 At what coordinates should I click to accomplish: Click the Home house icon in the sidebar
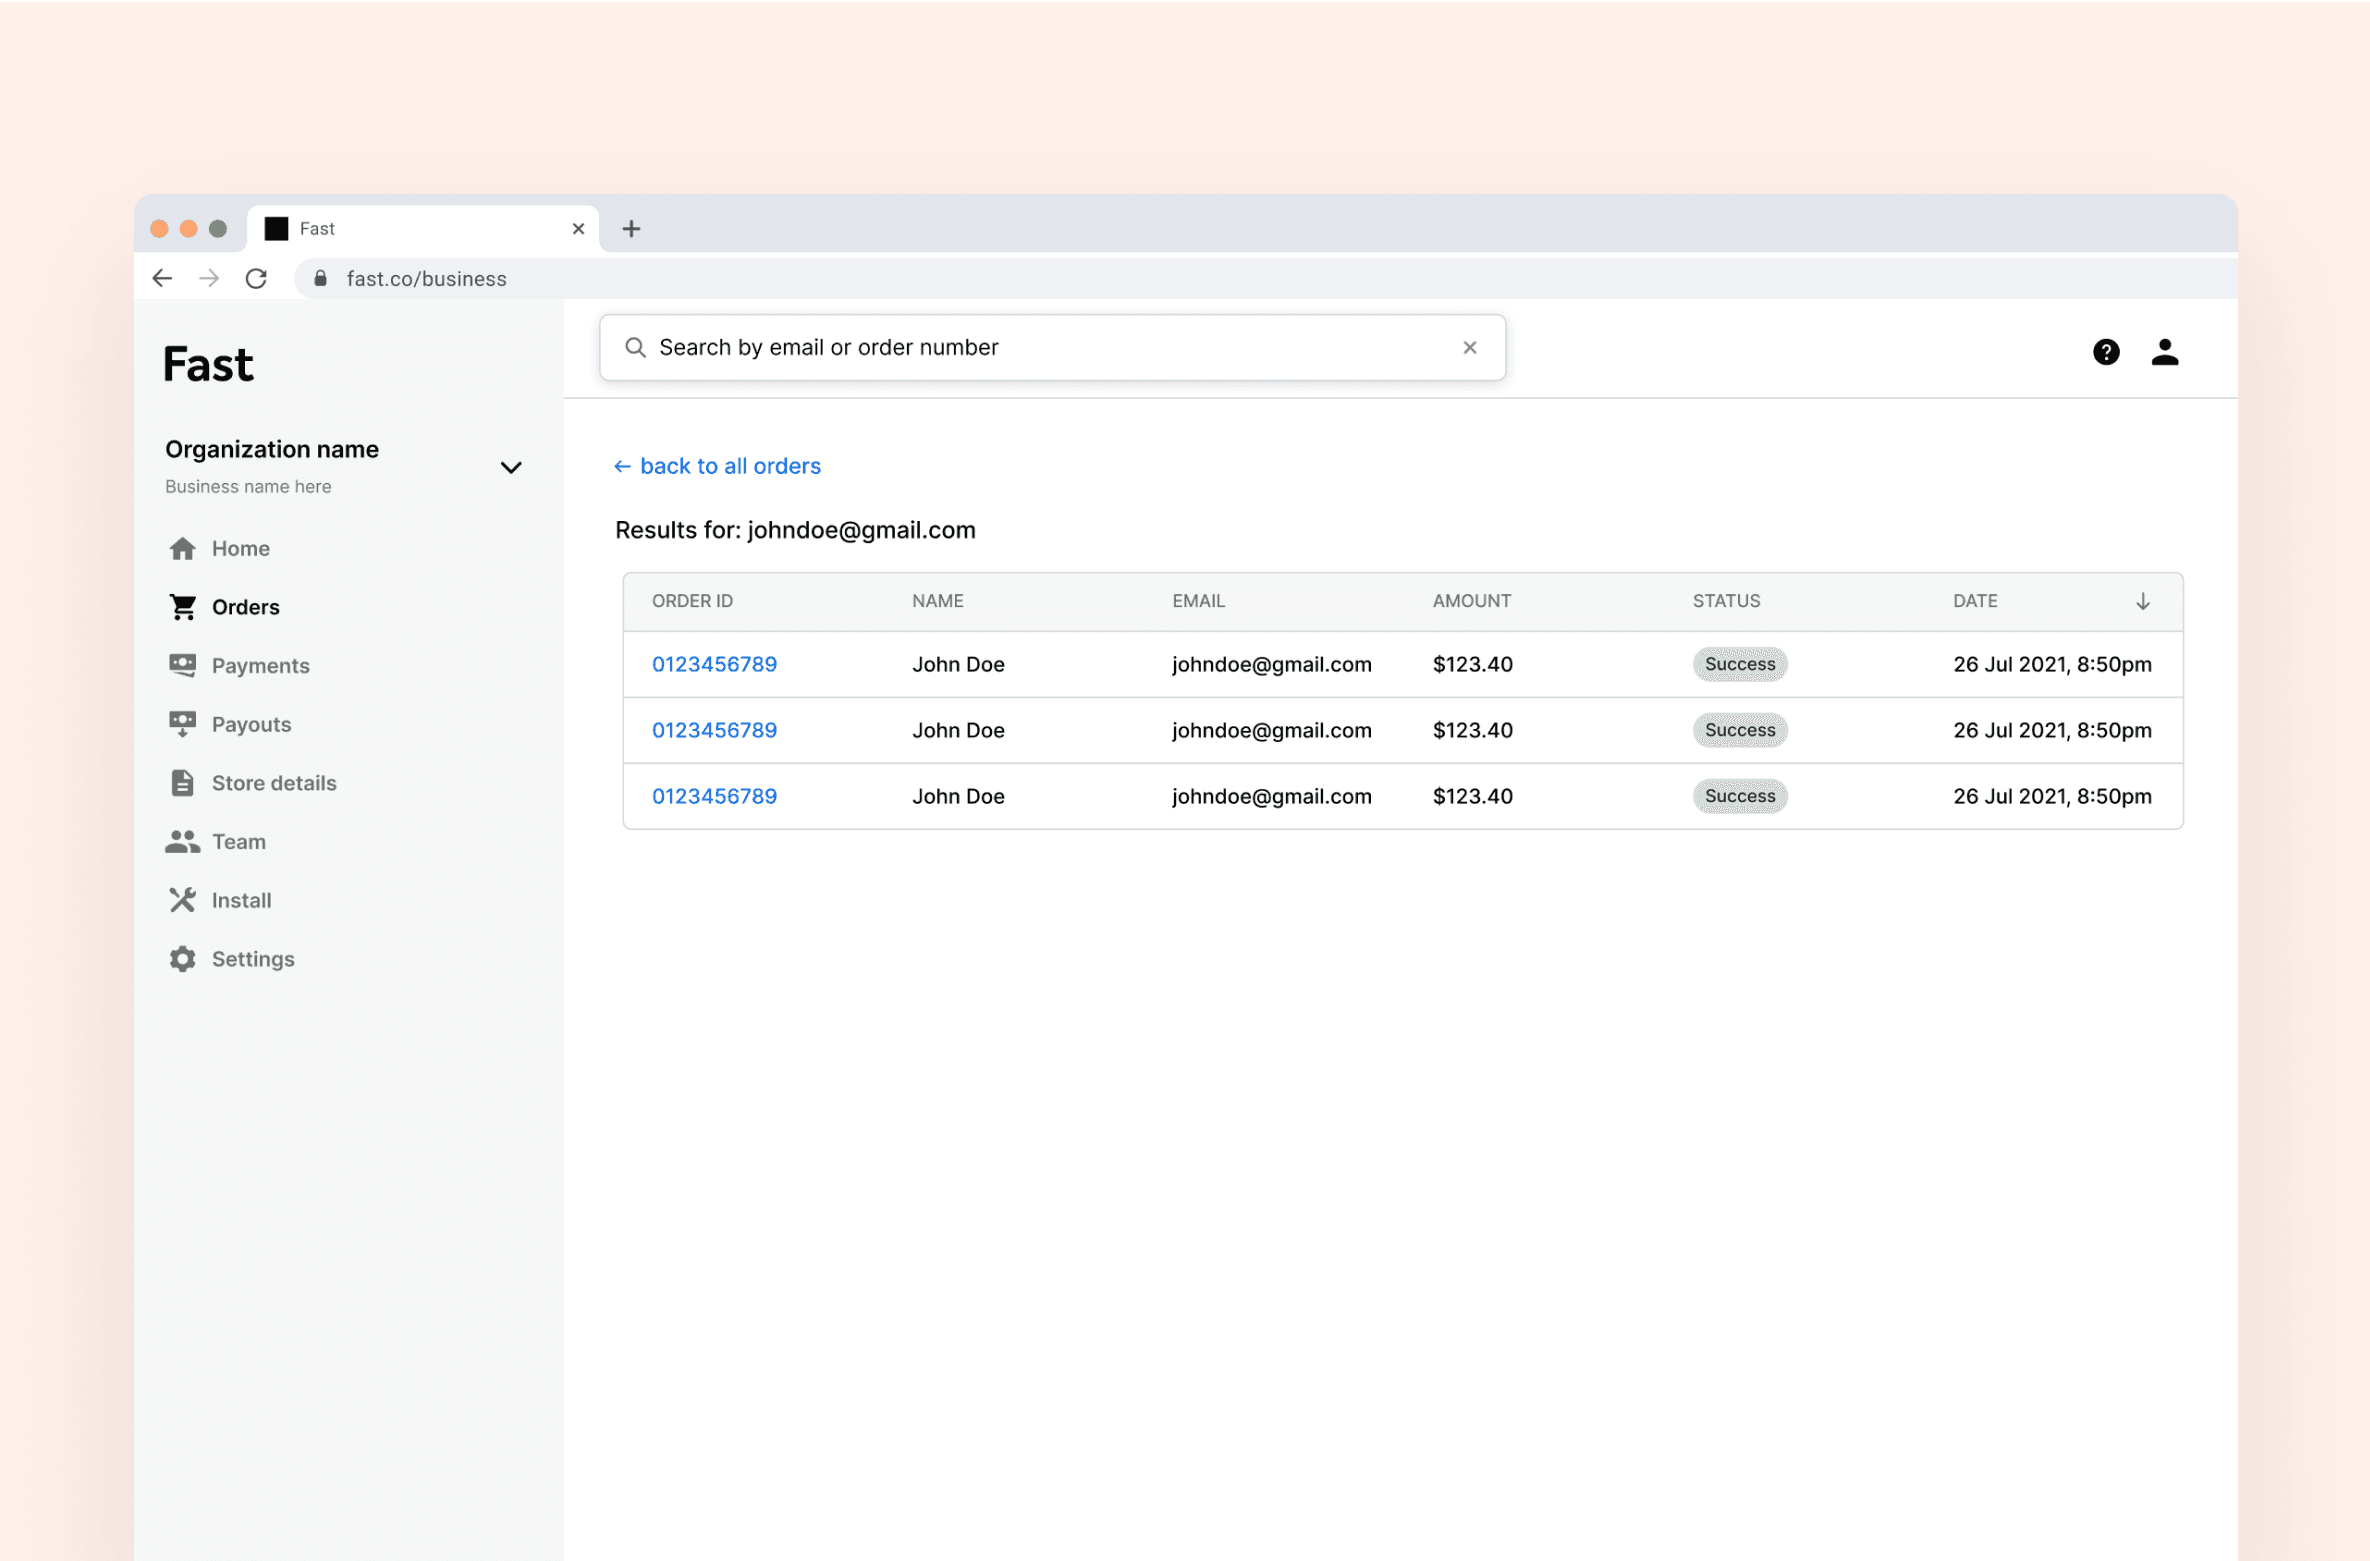[x=182, y=548]
